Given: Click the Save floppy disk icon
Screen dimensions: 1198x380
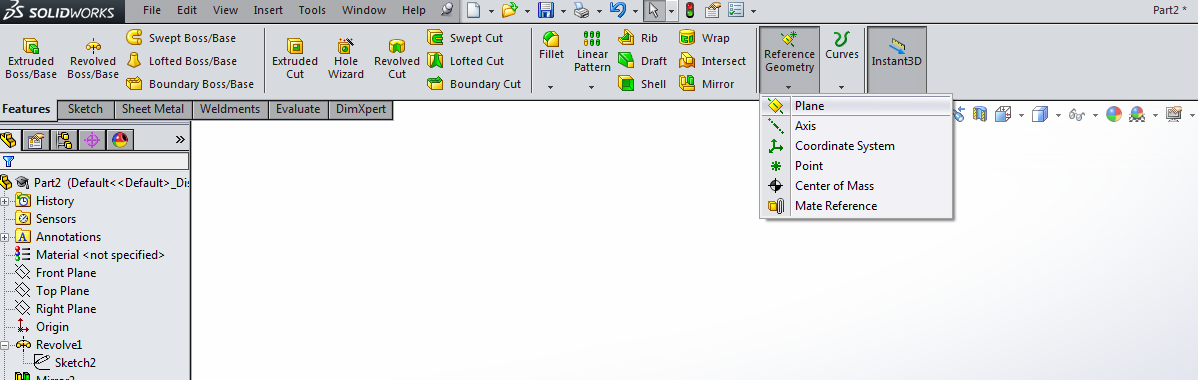Looking at the screenshot, I should pos(546,11).
